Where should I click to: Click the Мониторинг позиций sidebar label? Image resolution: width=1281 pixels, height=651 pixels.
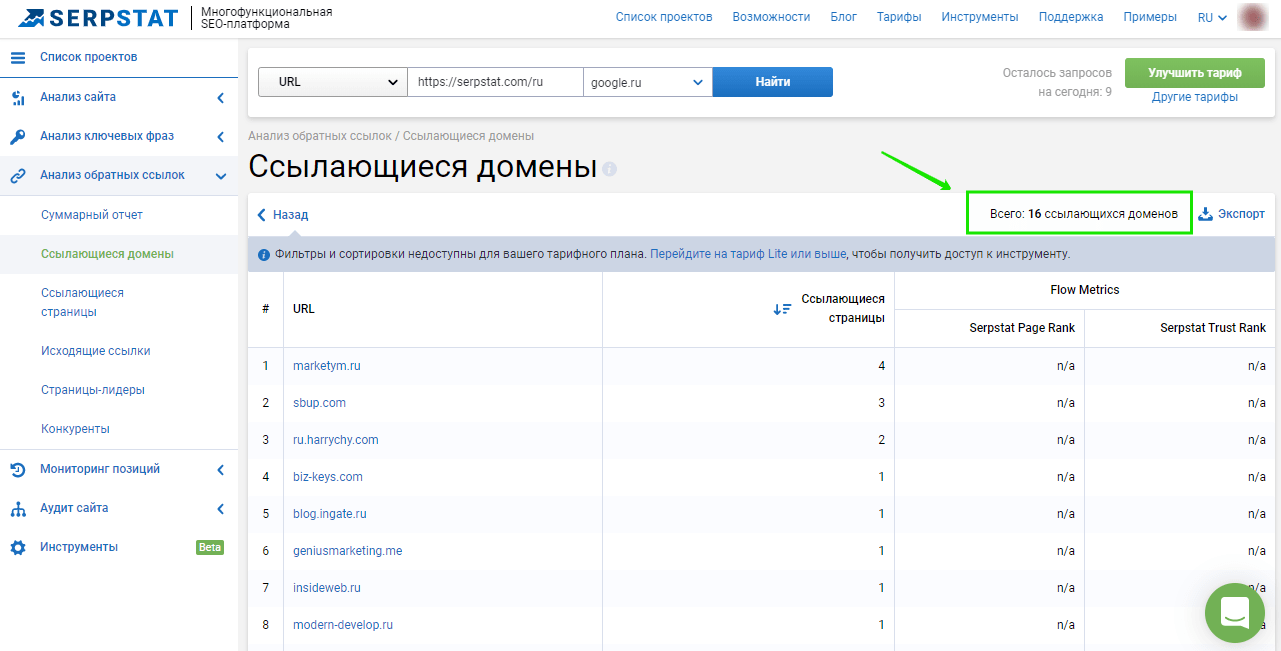click(100, 469)
